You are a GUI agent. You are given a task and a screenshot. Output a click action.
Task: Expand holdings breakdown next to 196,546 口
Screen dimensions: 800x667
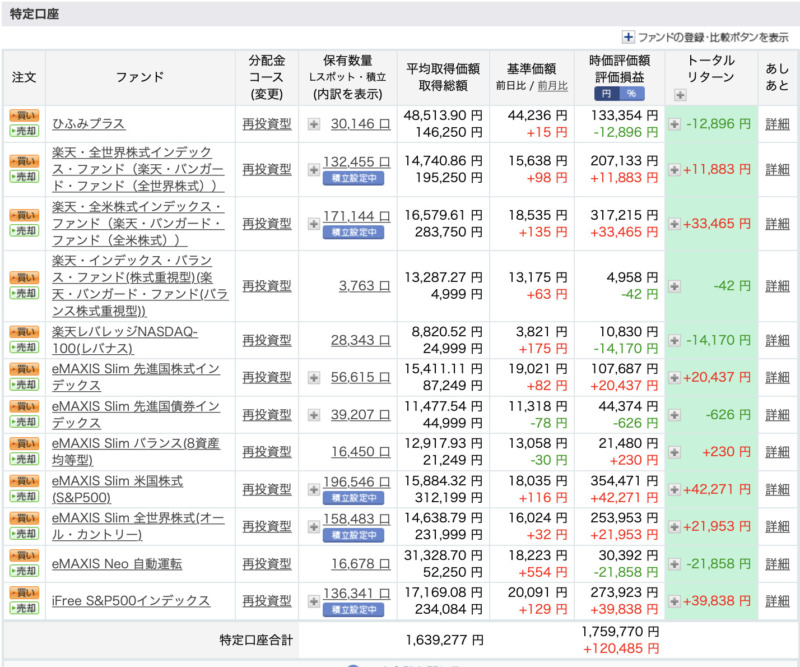point(314,489)
